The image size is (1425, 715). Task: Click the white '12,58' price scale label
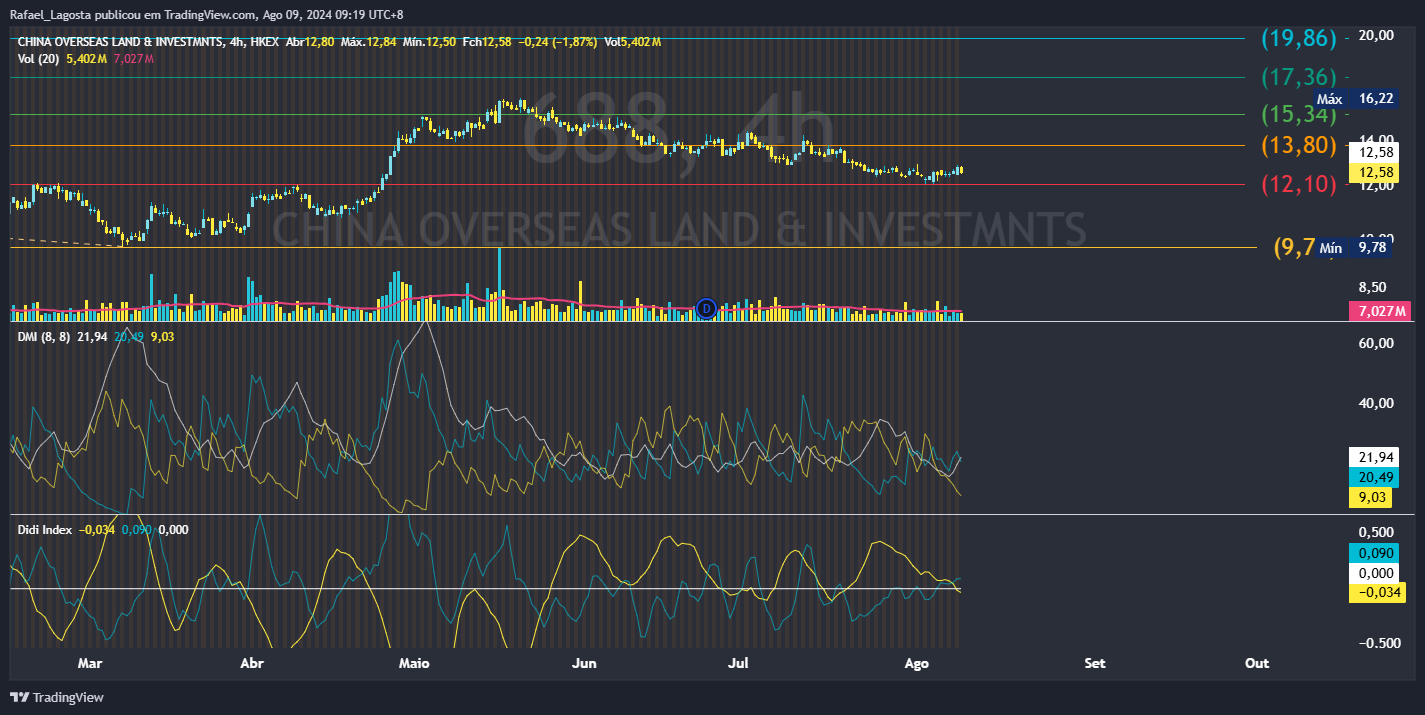[x=1374, y=152]
